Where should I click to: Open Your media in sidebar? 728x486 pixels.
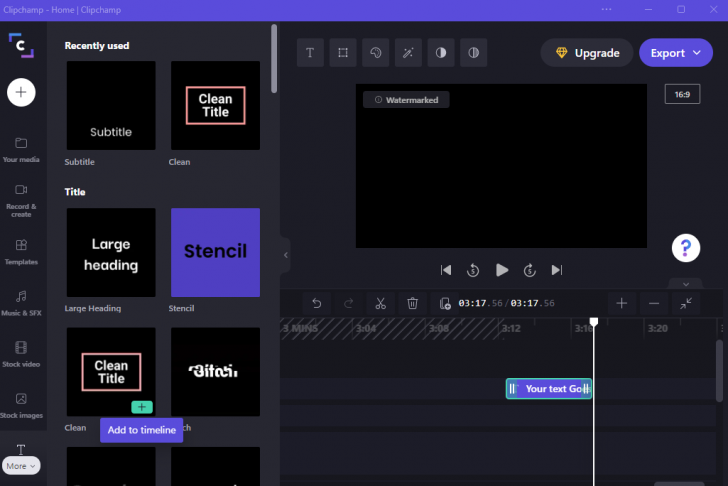coord(21,150)
